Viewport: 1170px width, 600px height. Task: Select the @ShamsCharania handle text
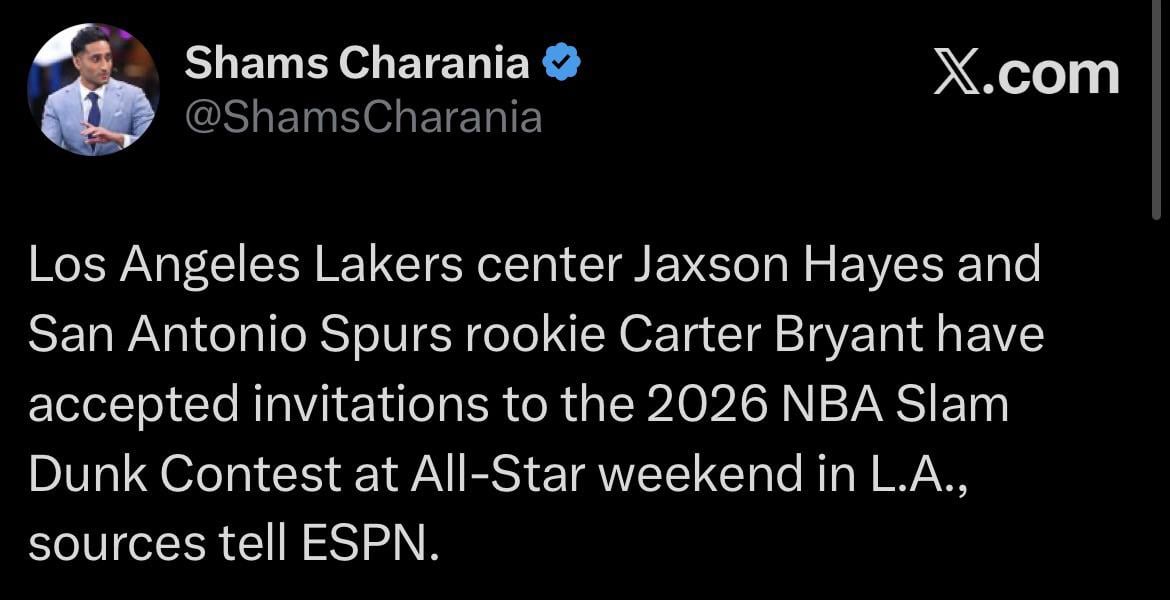pos(363,117)
